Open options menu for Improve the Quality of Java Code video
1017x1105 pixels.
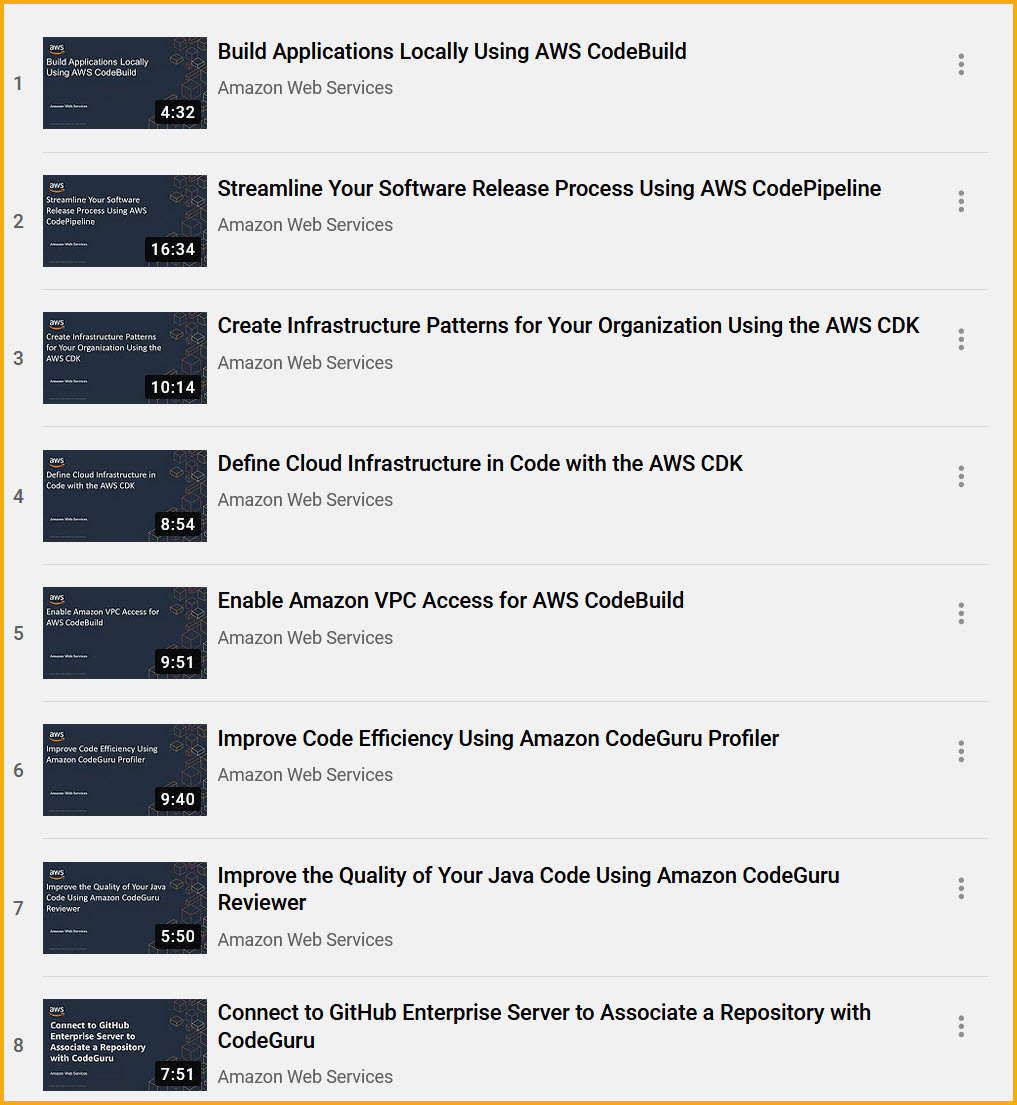pos(961,888)
